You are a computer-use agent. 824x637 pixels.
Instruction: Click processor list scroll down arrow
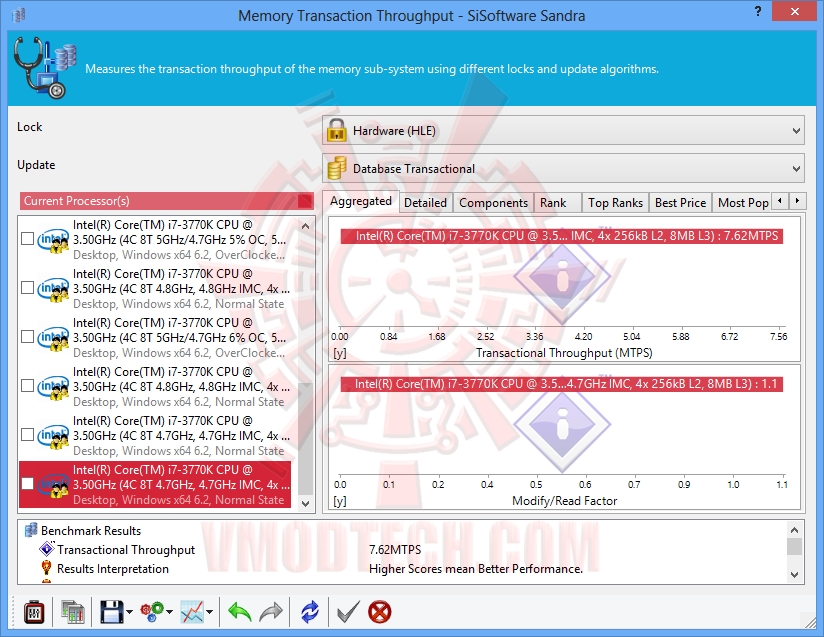click(x=305, y=503)
